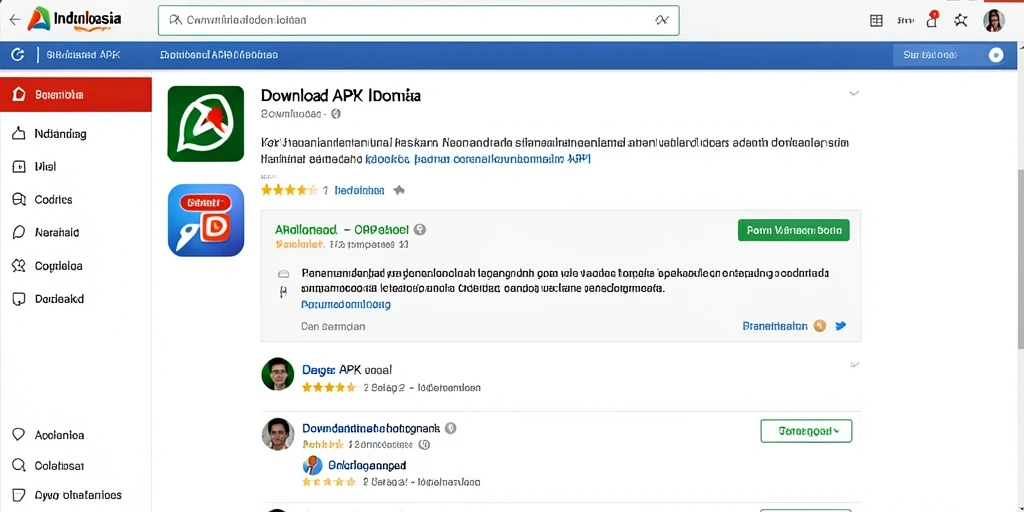1024x512 pixels.
Task: Expand the chevron right of Deige: APK ocoal
Action: (854, 364)
